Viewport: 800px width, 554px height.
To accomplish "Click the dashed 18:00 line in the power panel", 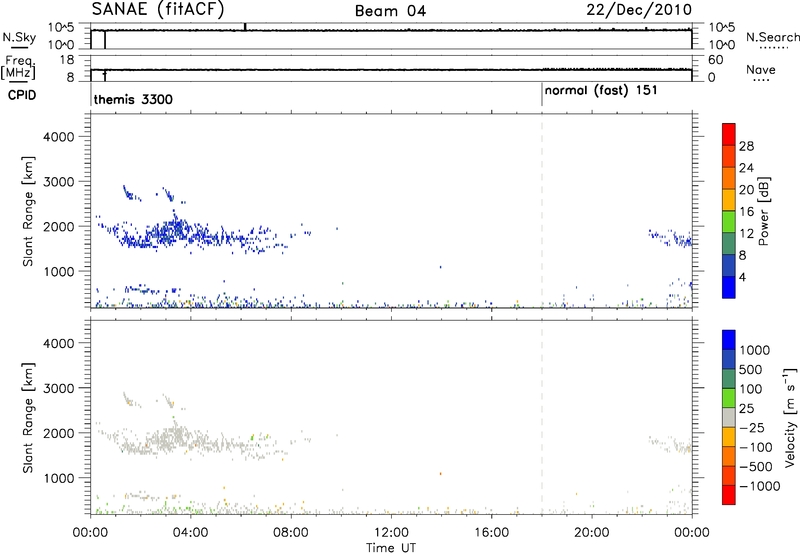I will click(542, 211).
